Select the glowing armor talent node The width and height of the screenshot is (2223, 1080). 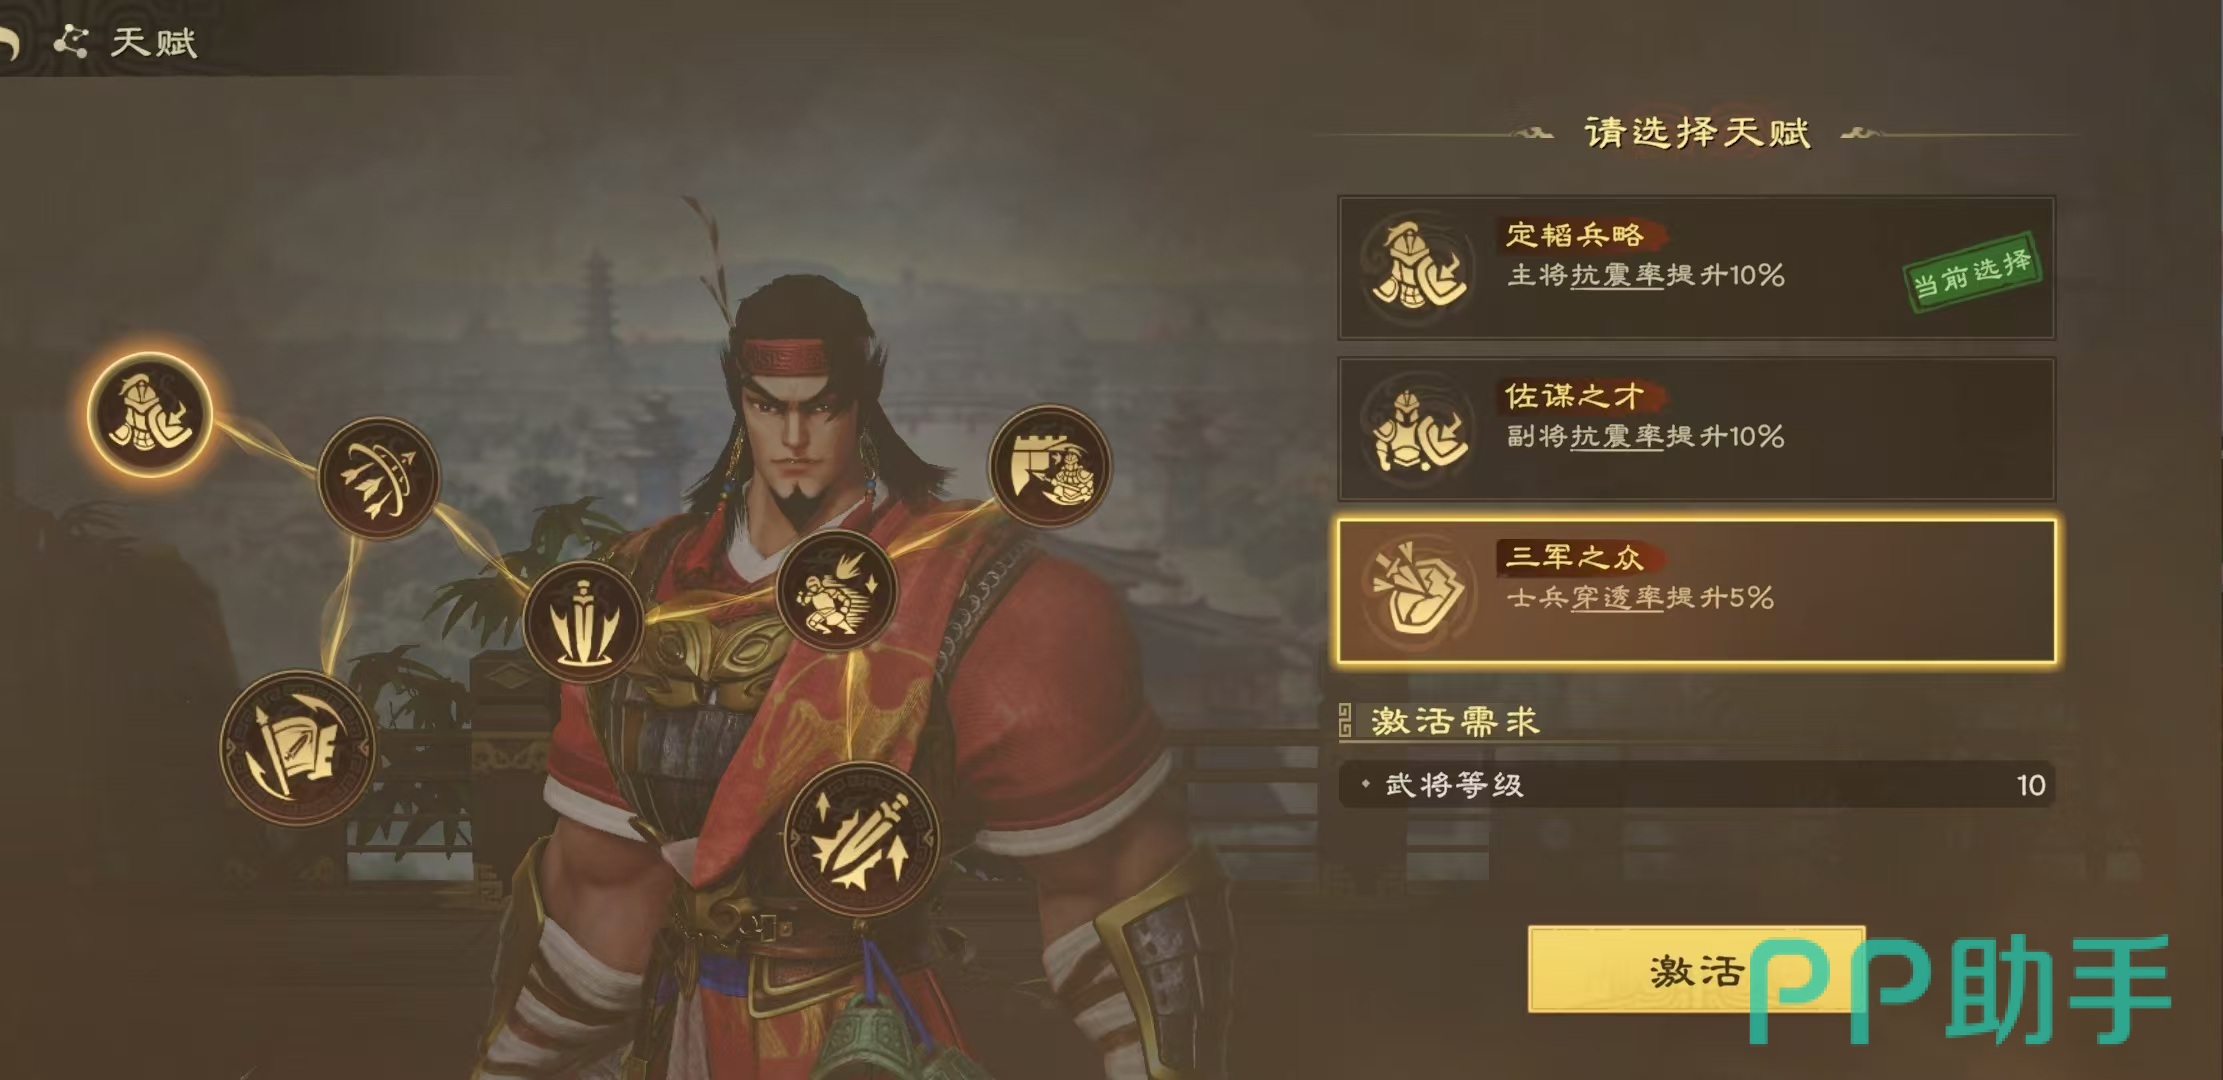150,414
